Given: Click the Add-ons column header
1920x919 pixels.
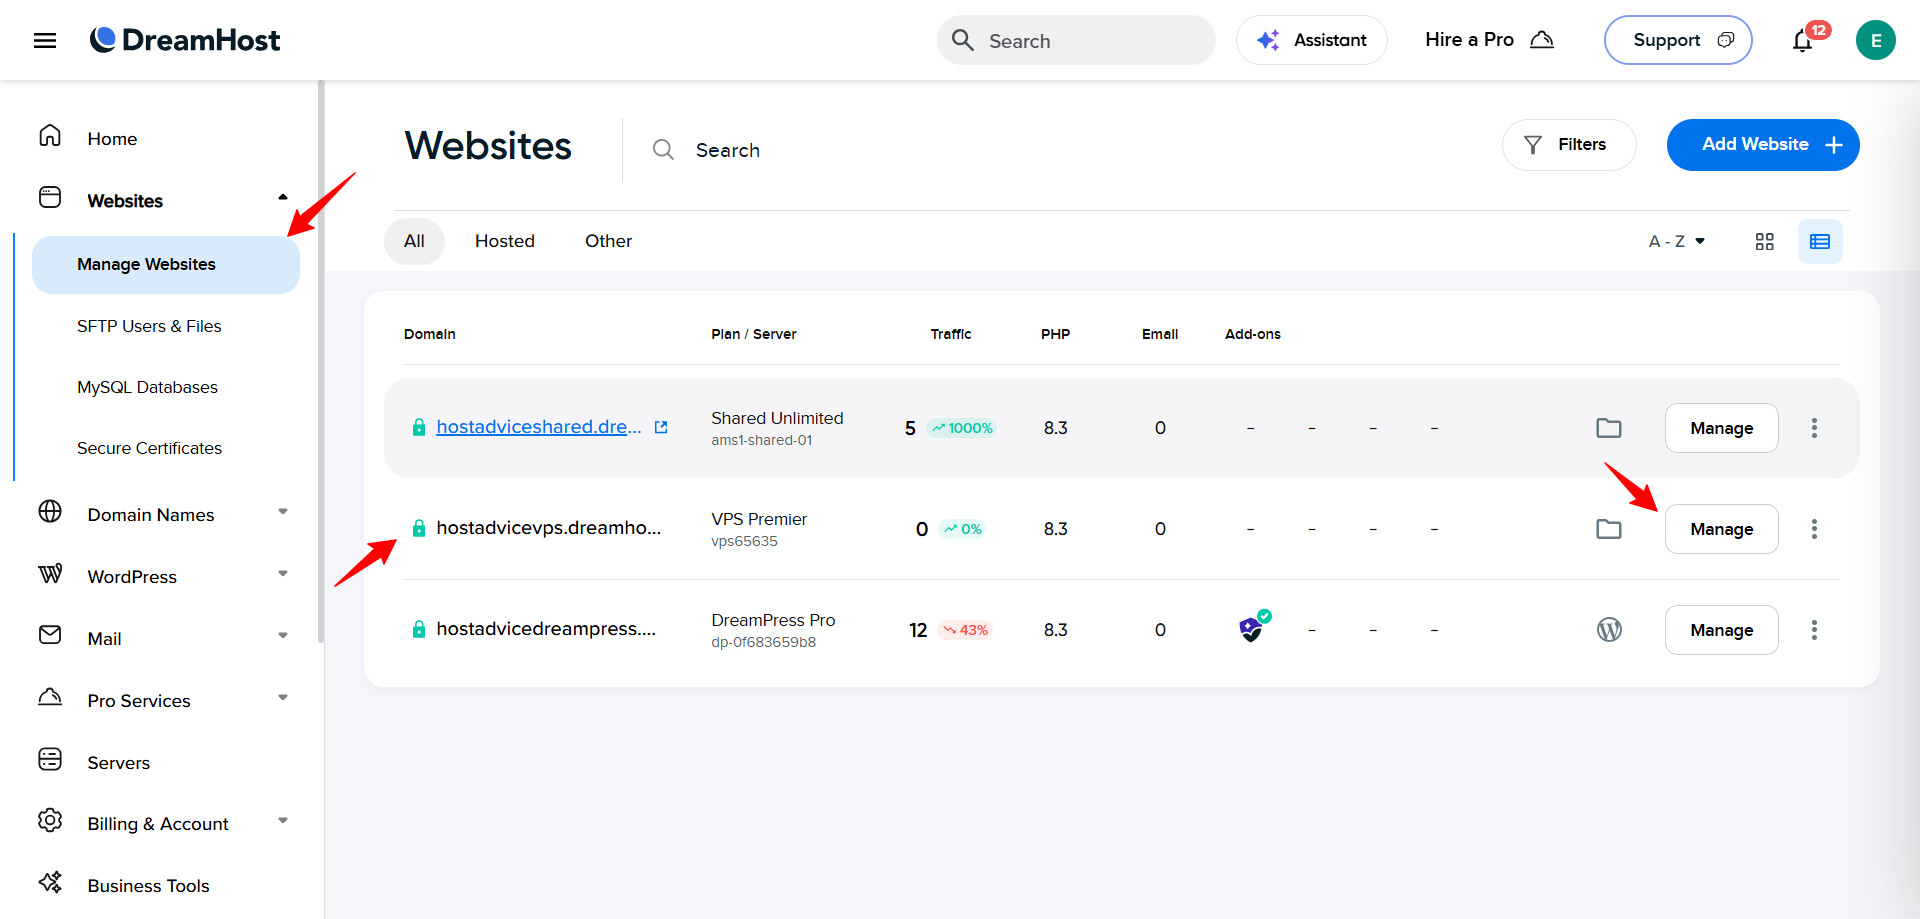Looking at the screenshot, I should coord(1253,334).
